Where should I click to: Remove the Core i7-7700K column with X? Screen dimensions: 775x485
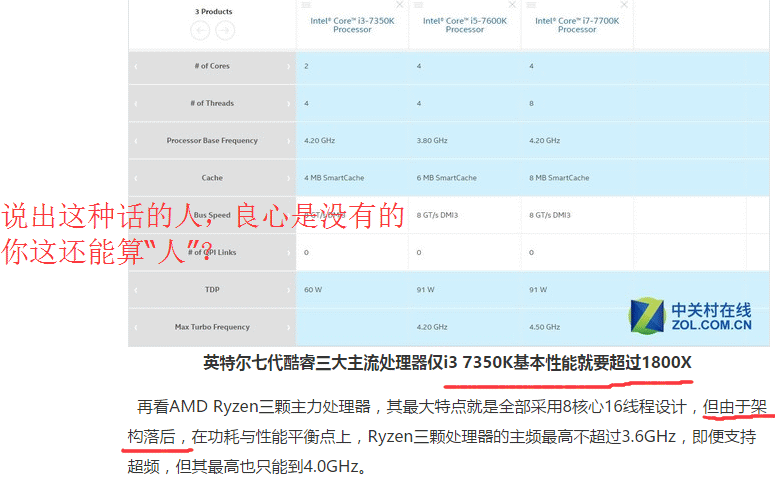[624, 4]
